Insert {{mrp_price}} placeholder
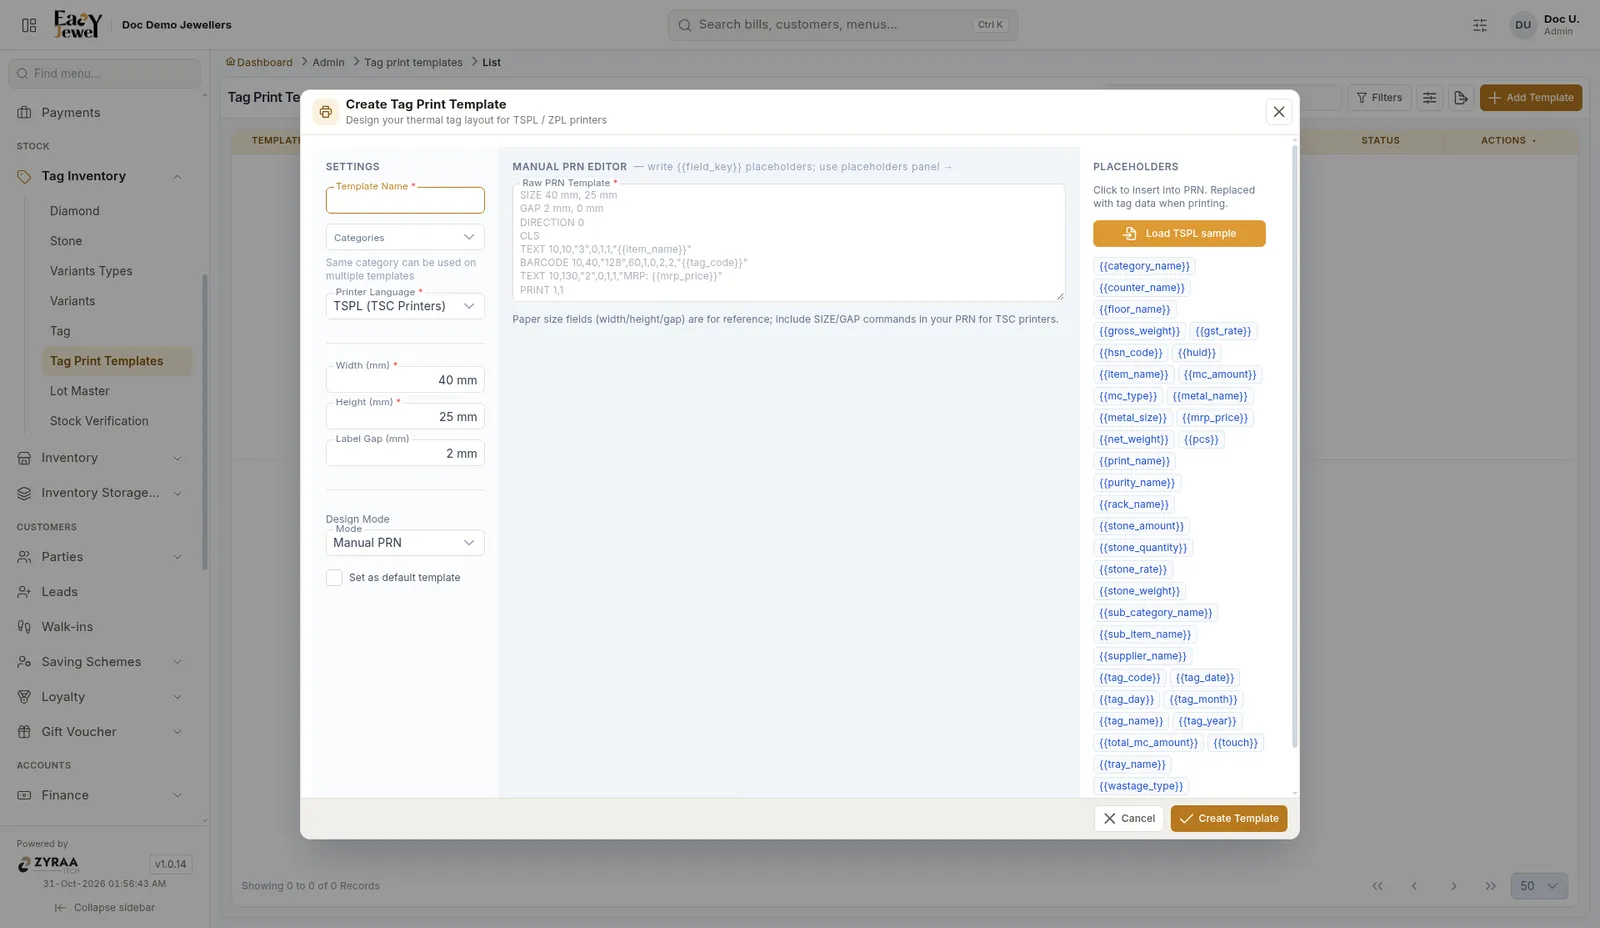 (x=1215, y=418)
